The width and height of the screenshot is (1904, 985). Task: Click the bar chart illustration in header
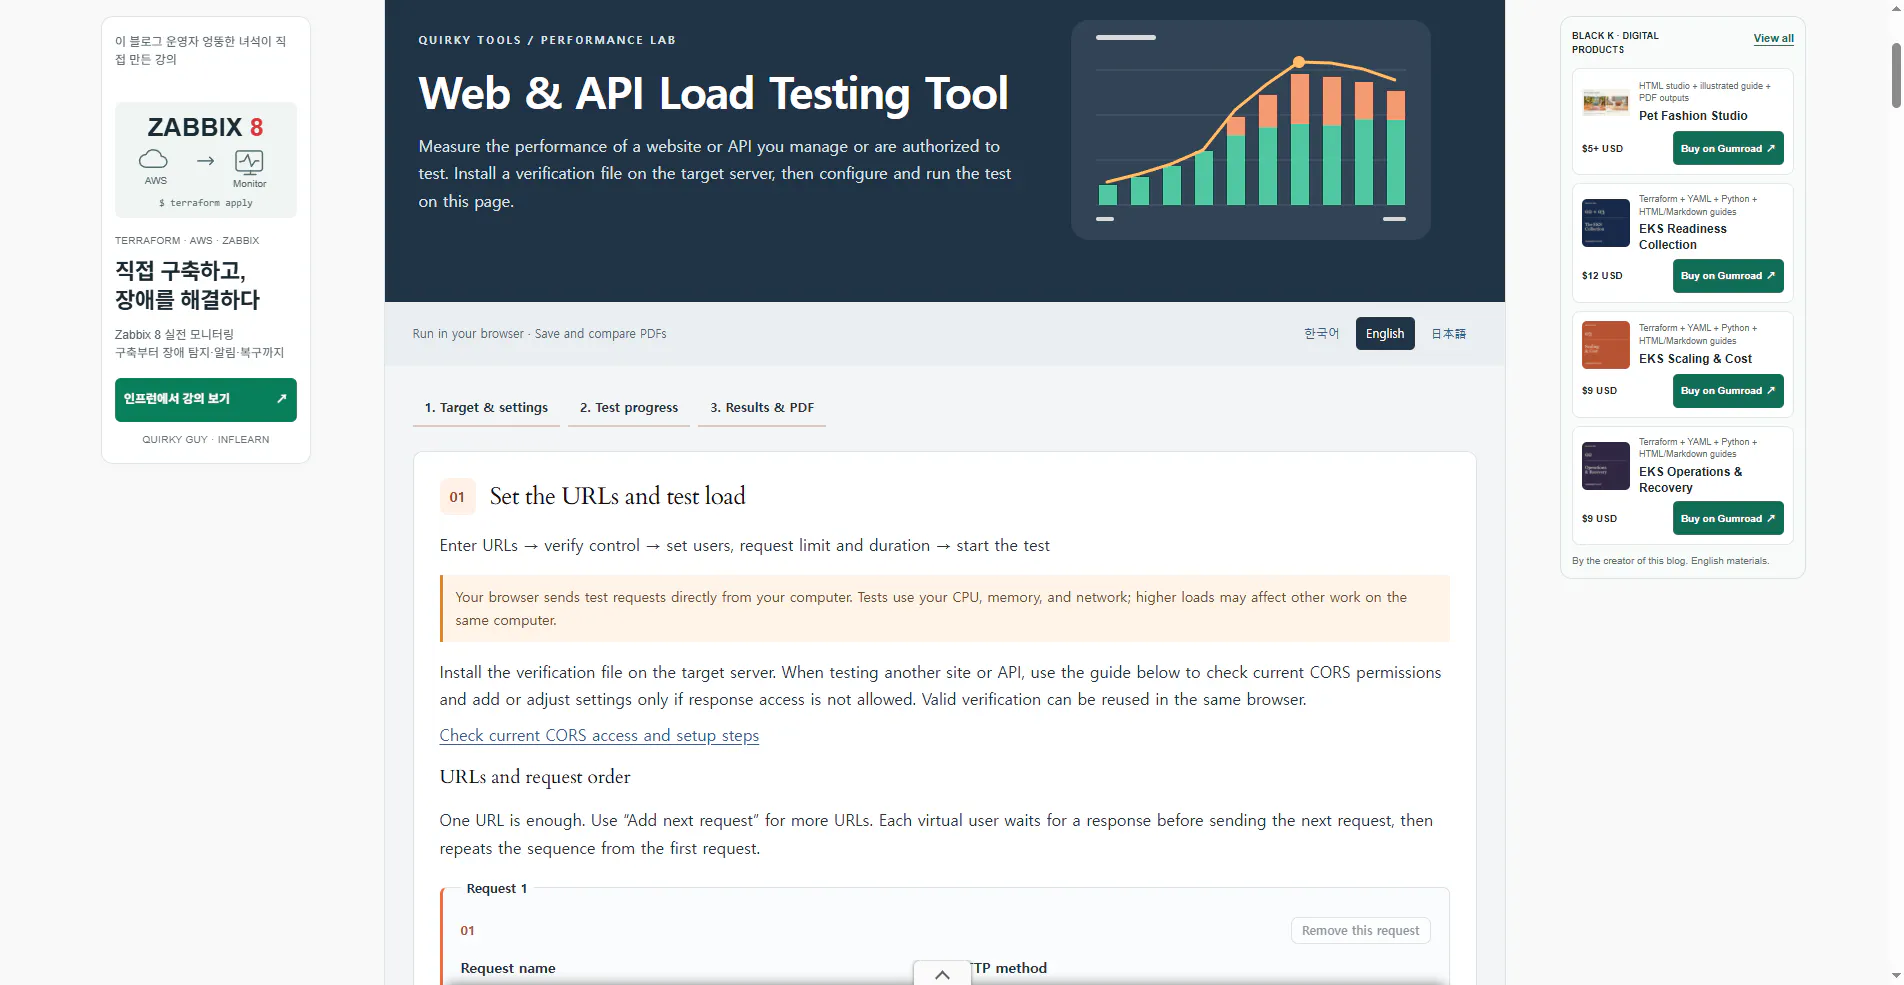(x=1251, y=130)
